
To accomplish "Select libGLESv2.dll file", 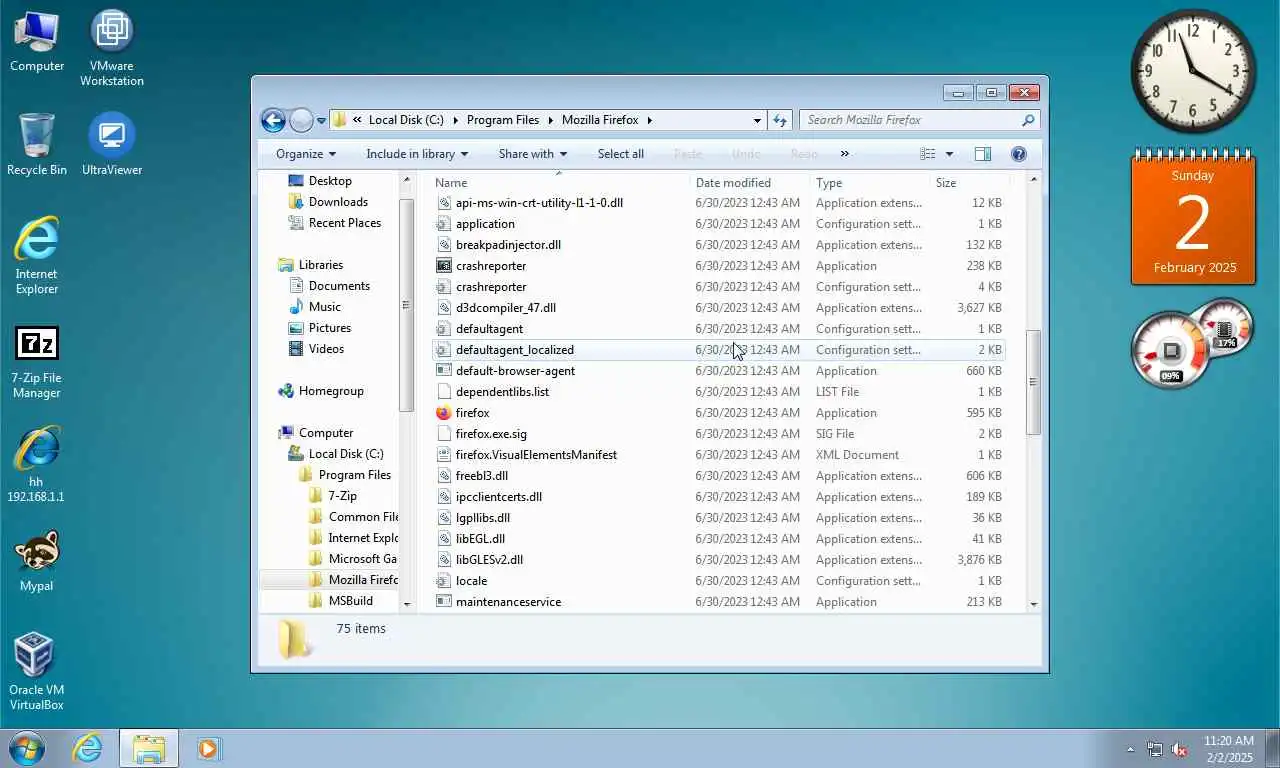I will 718,560.
